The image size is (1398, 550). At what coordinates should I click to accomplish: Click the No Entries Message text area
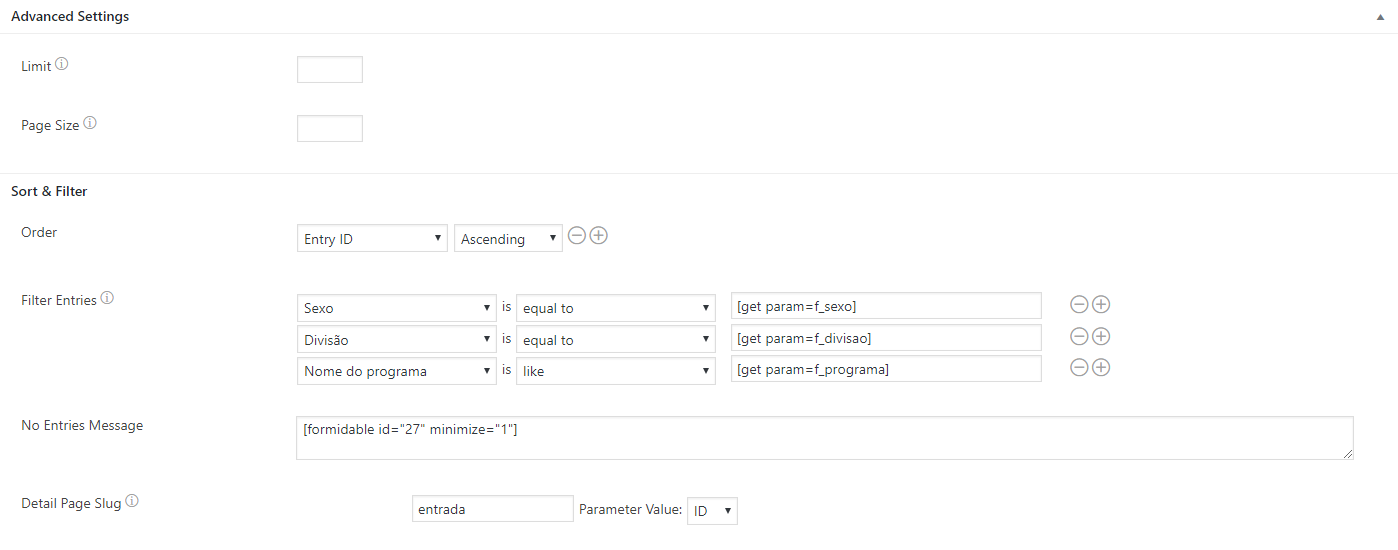click(824, 438)
